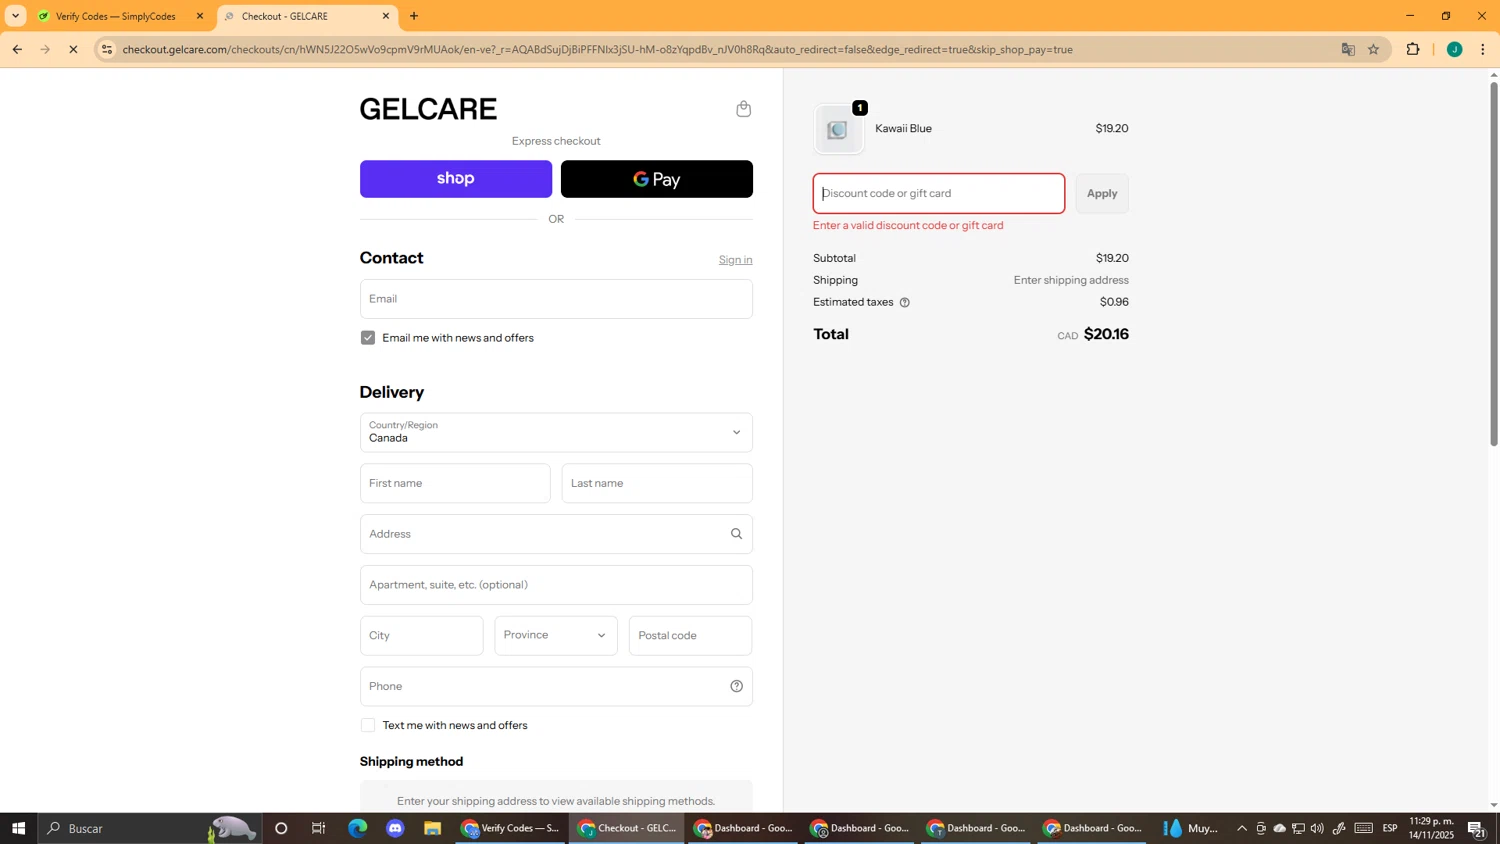This screenshot has height=844, width=1500.
Task: Click the Estimated taxes info icon
Action: 904,302
